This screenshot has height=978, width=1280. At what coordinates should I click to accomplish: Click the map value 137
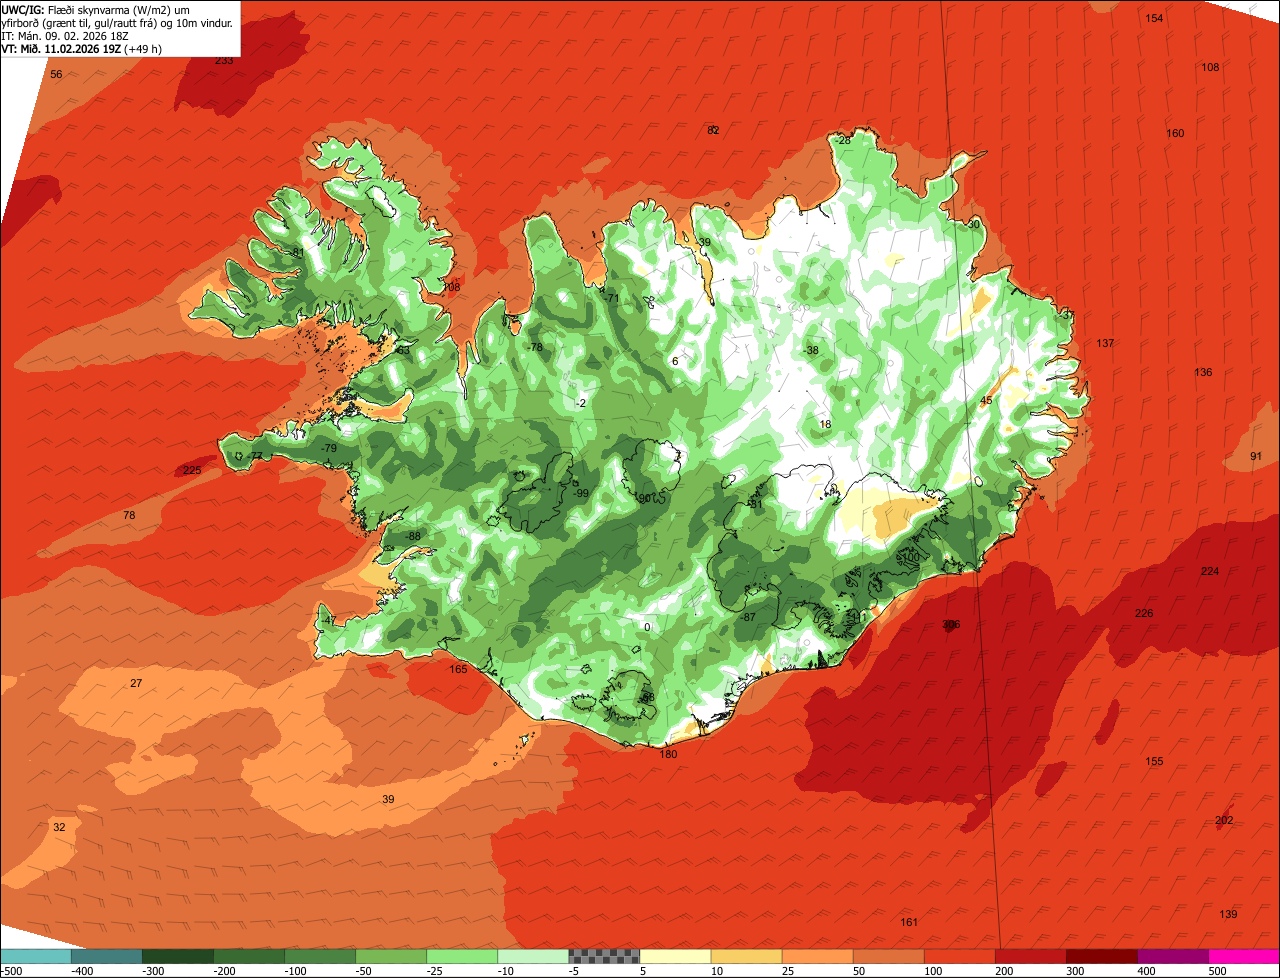[1105, 344]
